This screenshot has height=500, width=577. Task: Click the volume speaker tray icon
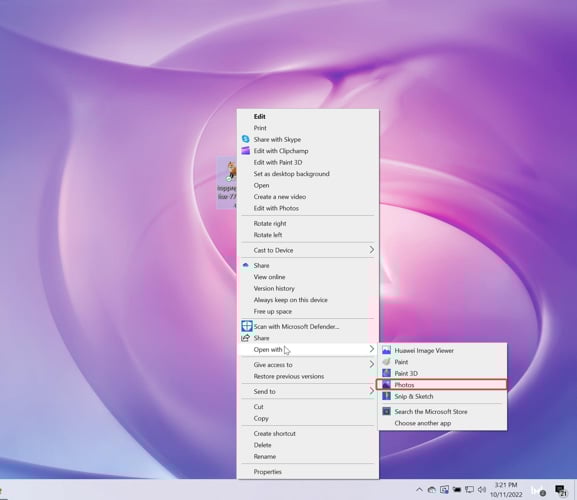pyautogui.click(x=482, y=489)
